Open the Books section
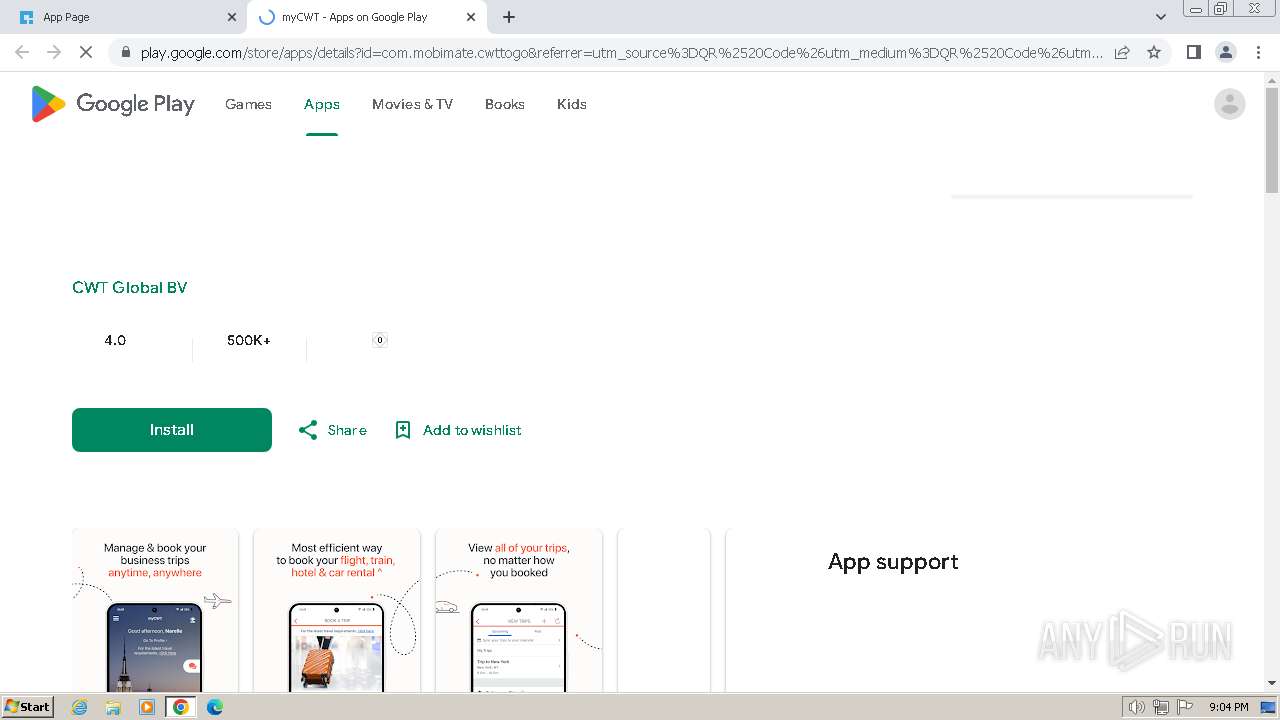 click(x=505, y=104)
